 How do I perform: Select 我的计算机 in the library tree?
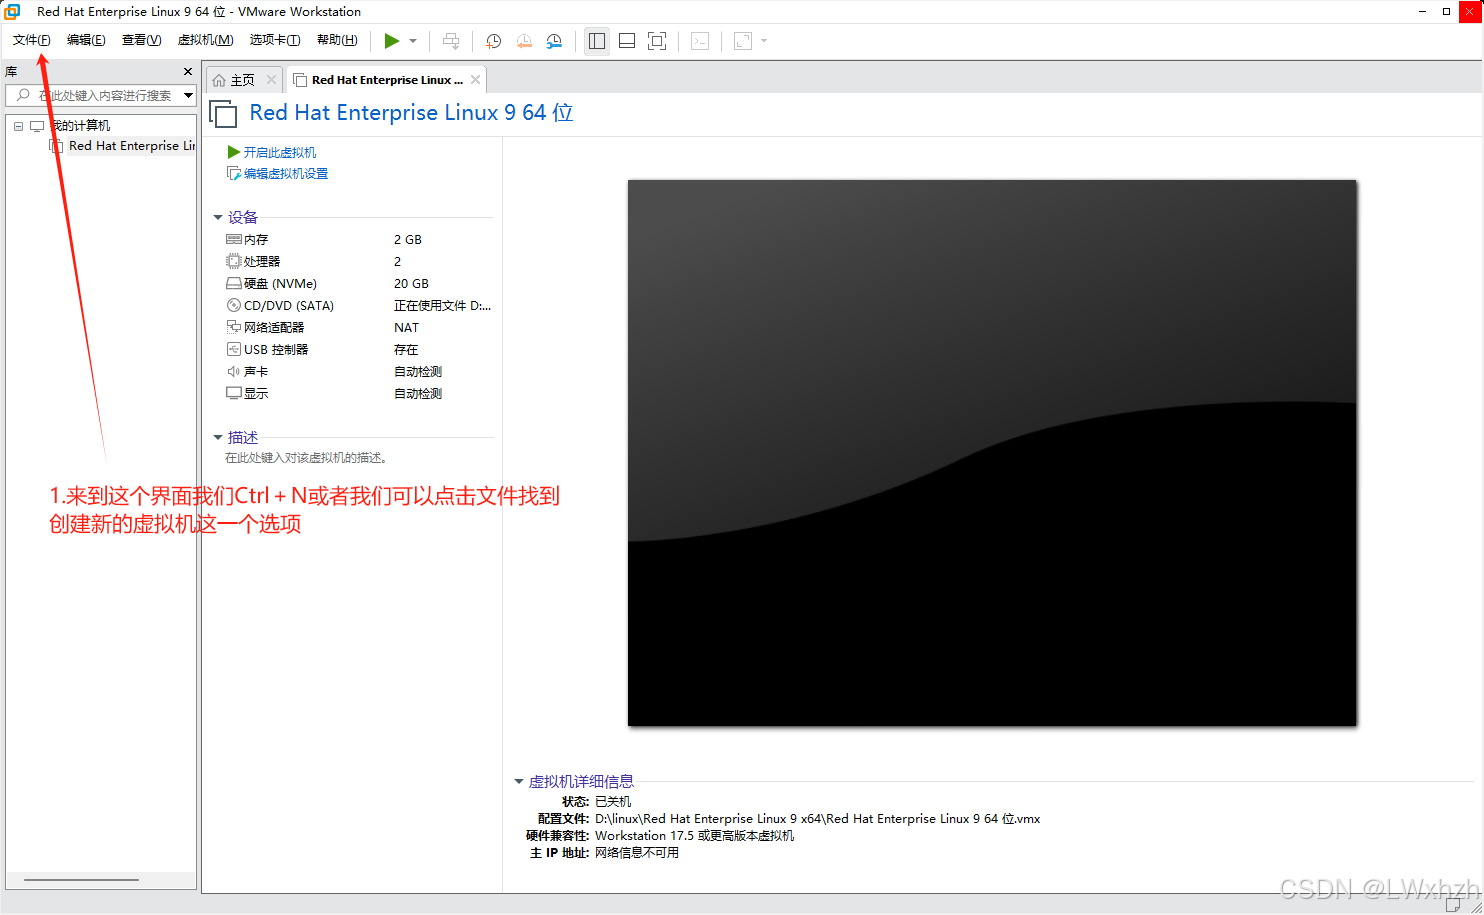tap(81, 126)
